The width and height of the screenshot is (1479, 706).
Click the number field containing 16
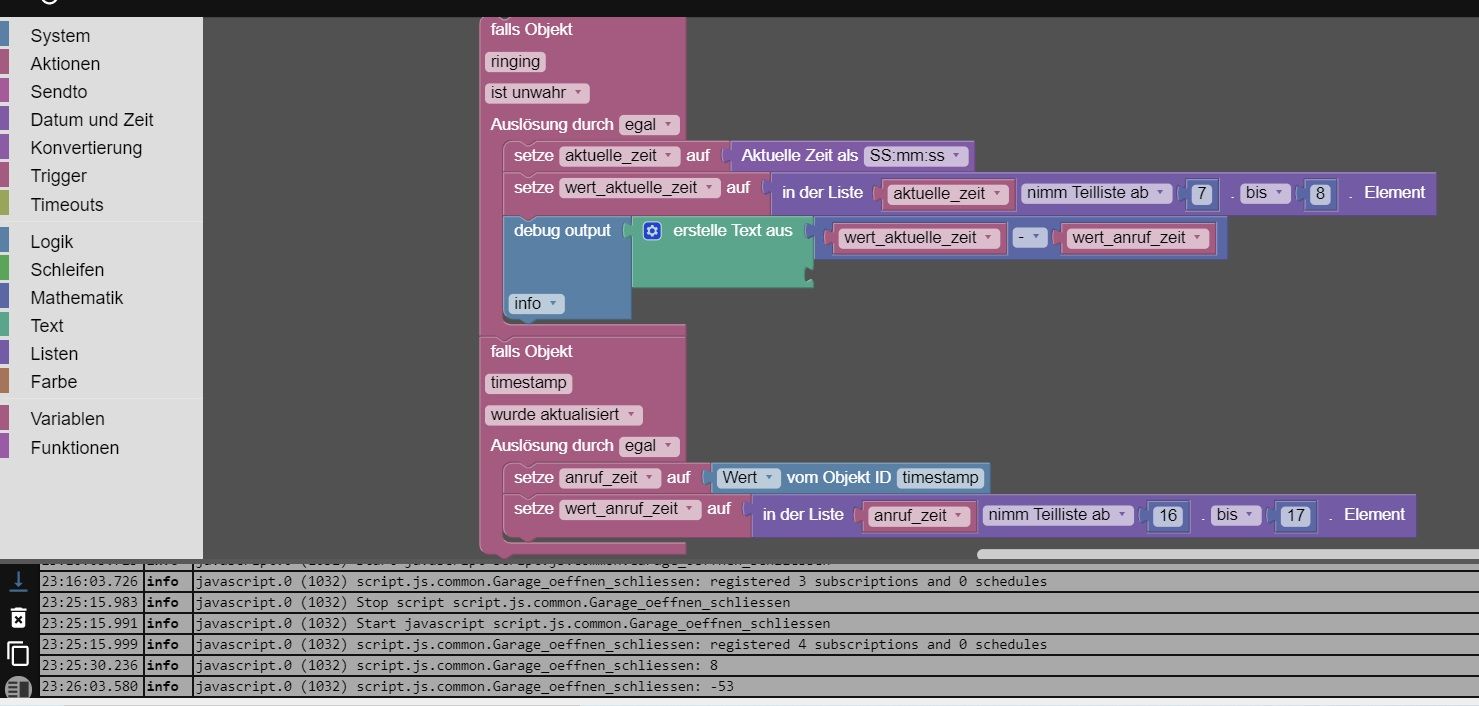pyautogui.click(x=1167, y=516)
